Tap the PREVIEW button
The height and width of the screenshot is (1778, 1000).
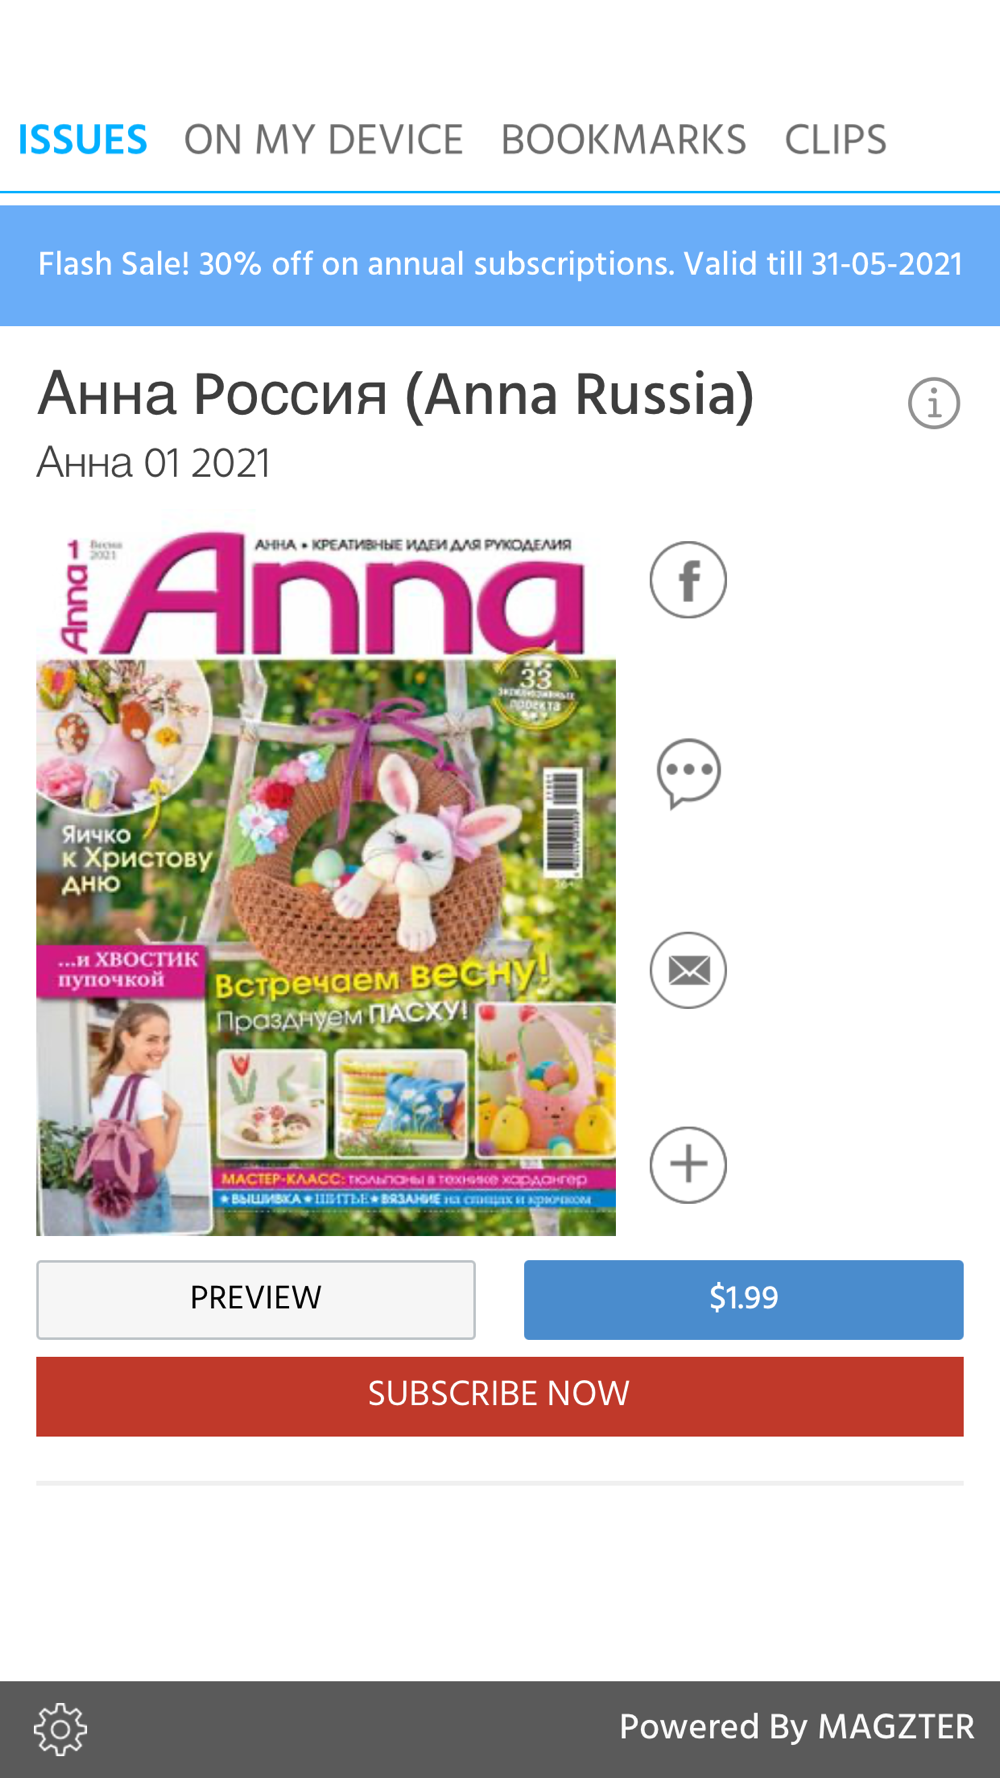[x=256, y=1299]
